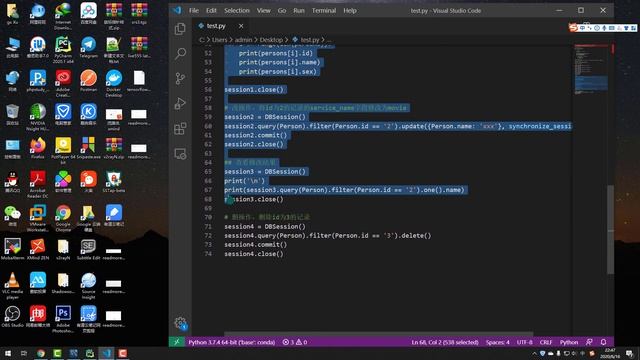Open Subtitle Edit desktop shortcut
The width and height of the screenshot is (640, 360).
[x=88, y=250]
